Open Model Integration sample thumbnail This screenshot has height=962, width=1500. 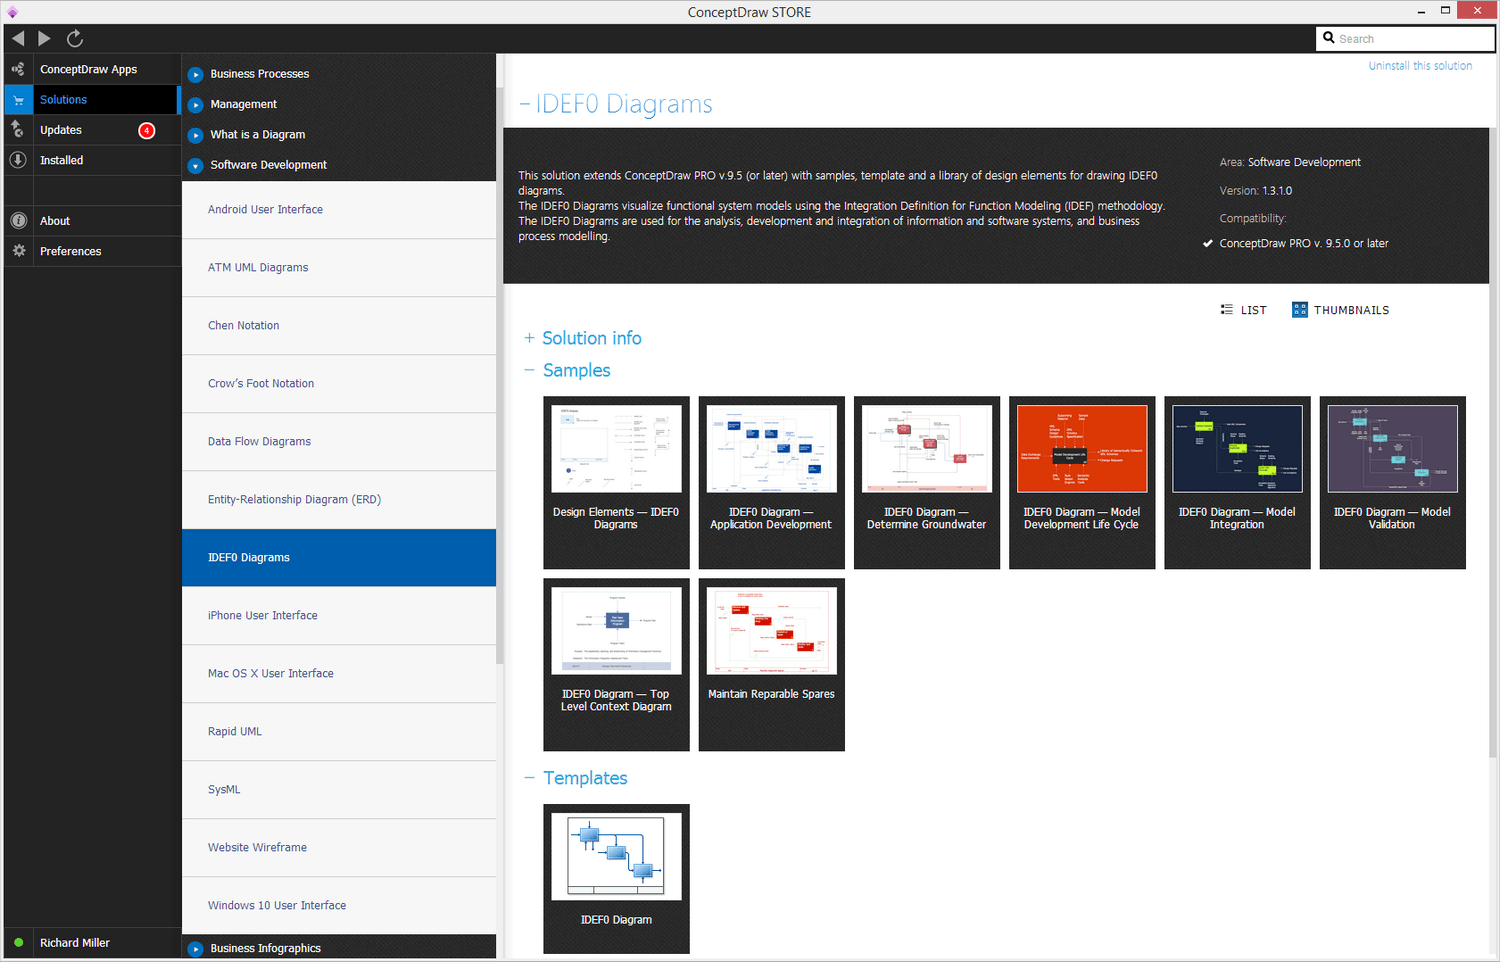1237,482
